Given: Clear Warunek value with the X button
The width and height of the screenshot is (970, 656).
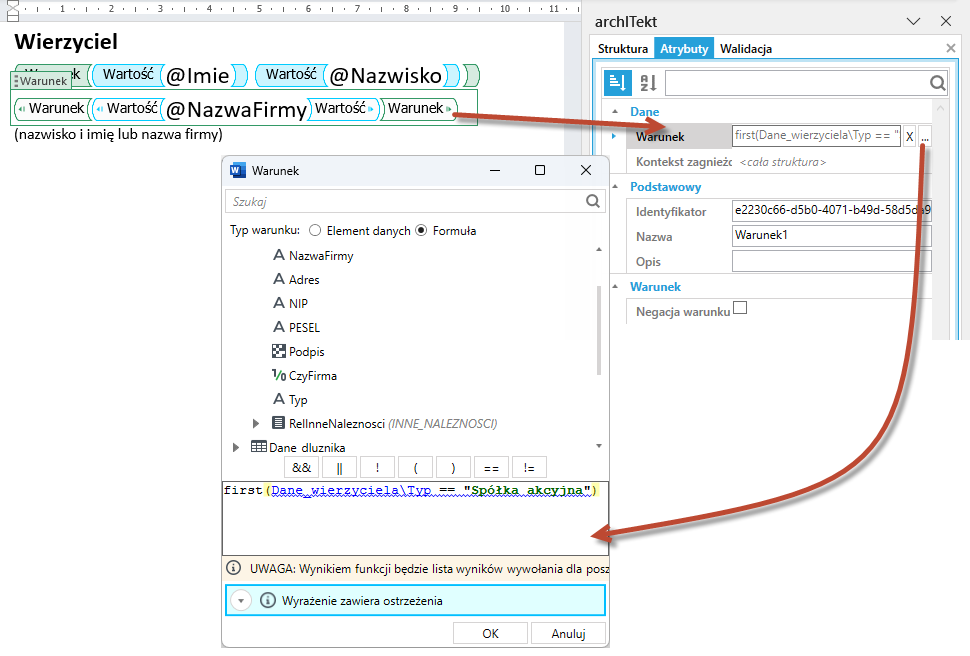Looking at the screenshot, I should click(x=909, y=136).
